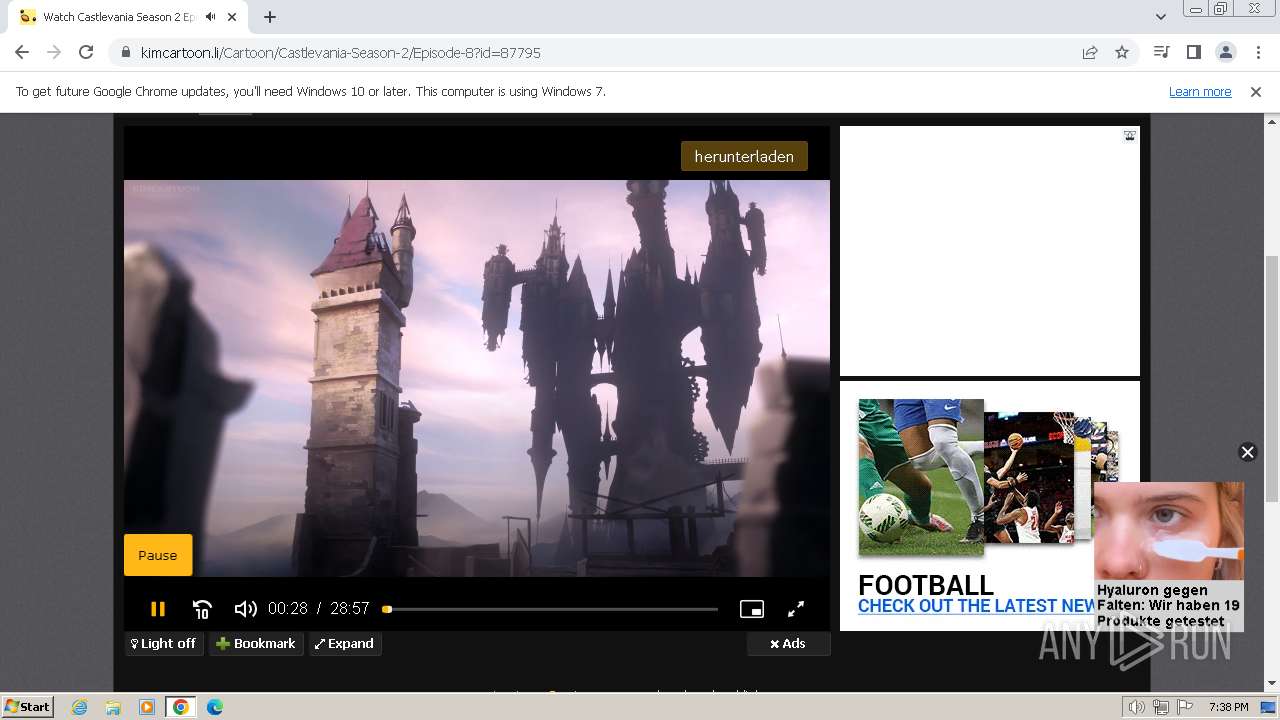This screenshot has height=720, width=1280.
Task: Dismiss the Chrome update notification bar
Action: click(1256, 91)
